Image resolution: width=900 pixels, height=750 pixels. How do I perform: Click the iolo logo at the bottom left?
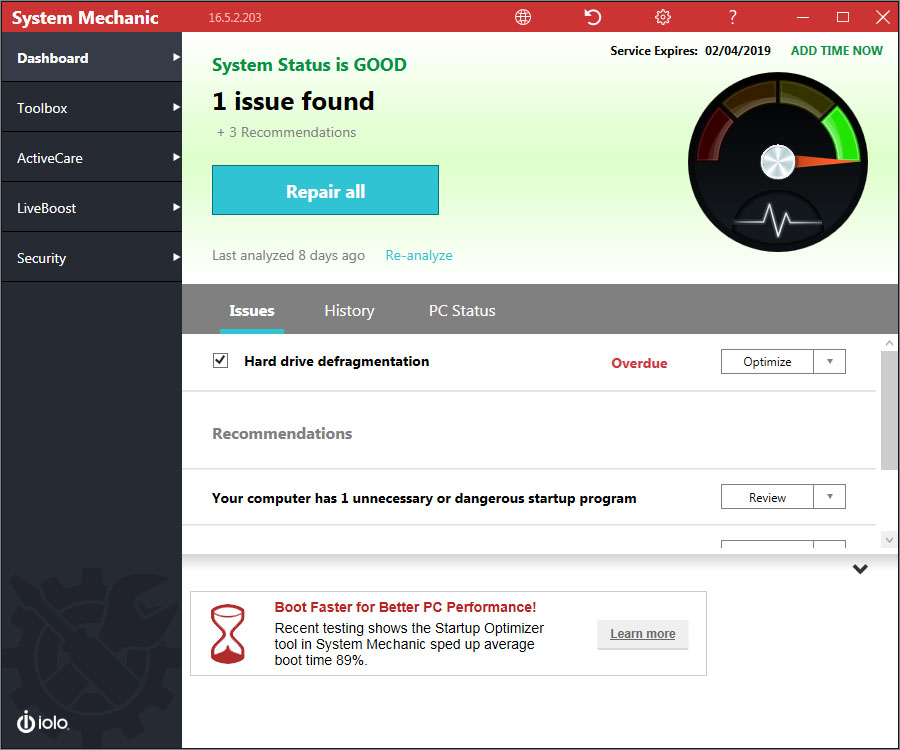point(42,722)
